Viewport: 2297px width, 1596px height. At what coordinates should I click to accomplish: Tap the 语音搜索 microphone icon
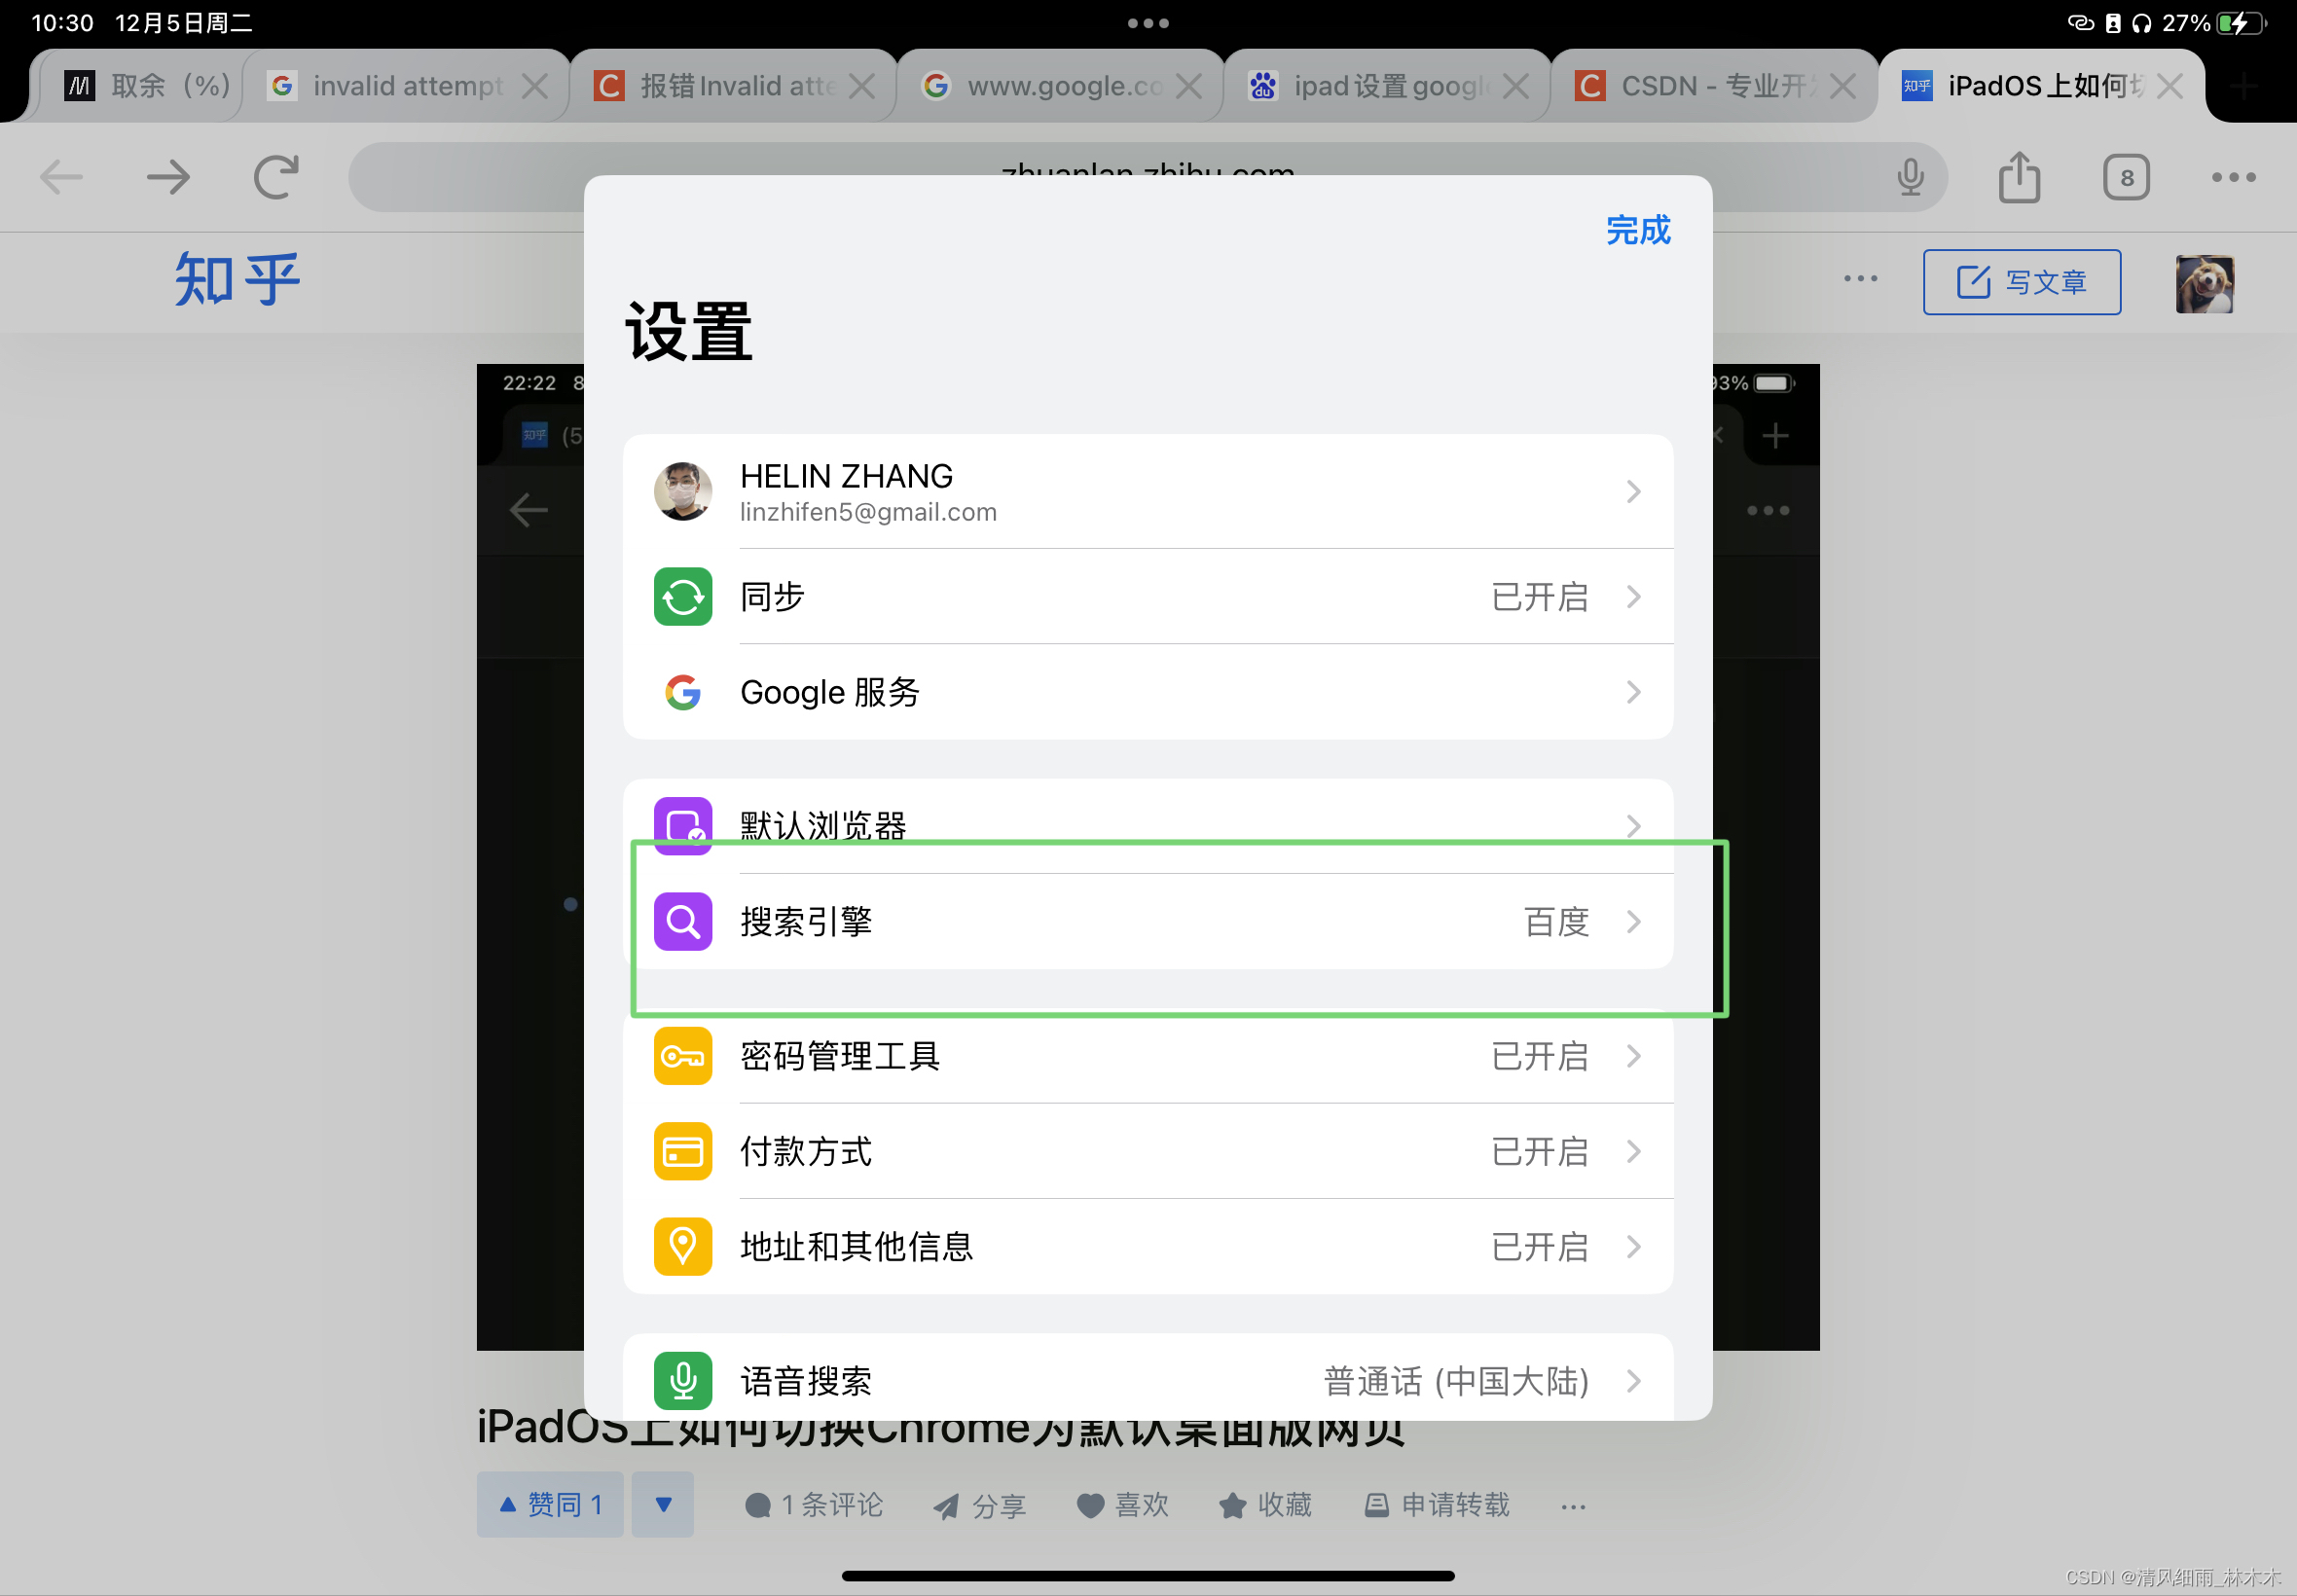tap(682, 1381)
